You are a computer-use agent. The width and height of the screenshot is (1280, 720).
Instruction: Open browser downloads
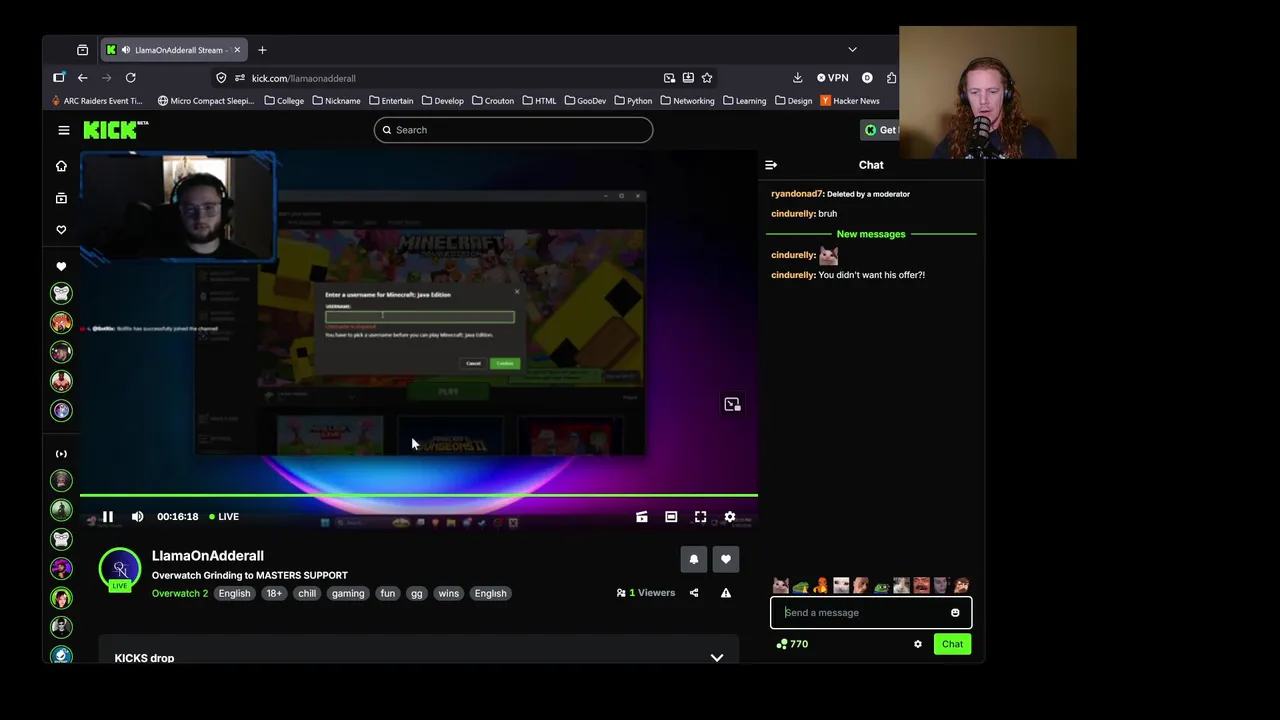797,78
